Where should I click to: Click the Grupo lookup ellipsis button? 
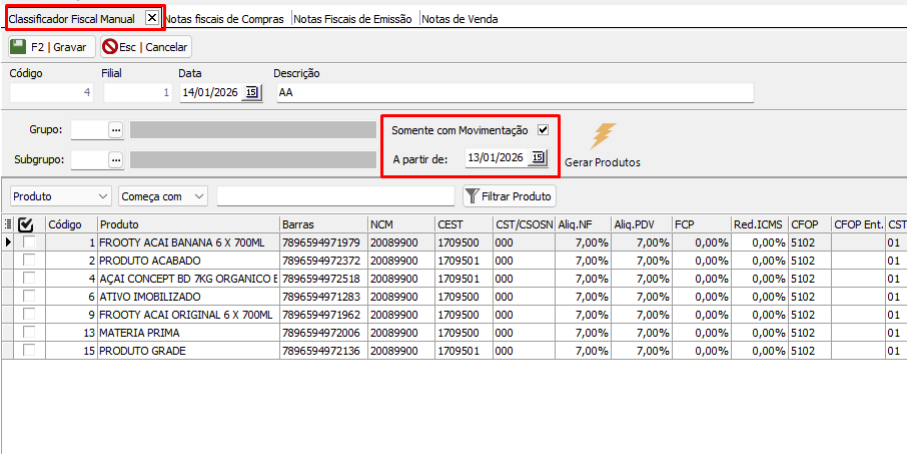pyautogui.click(x=116, y=130)
